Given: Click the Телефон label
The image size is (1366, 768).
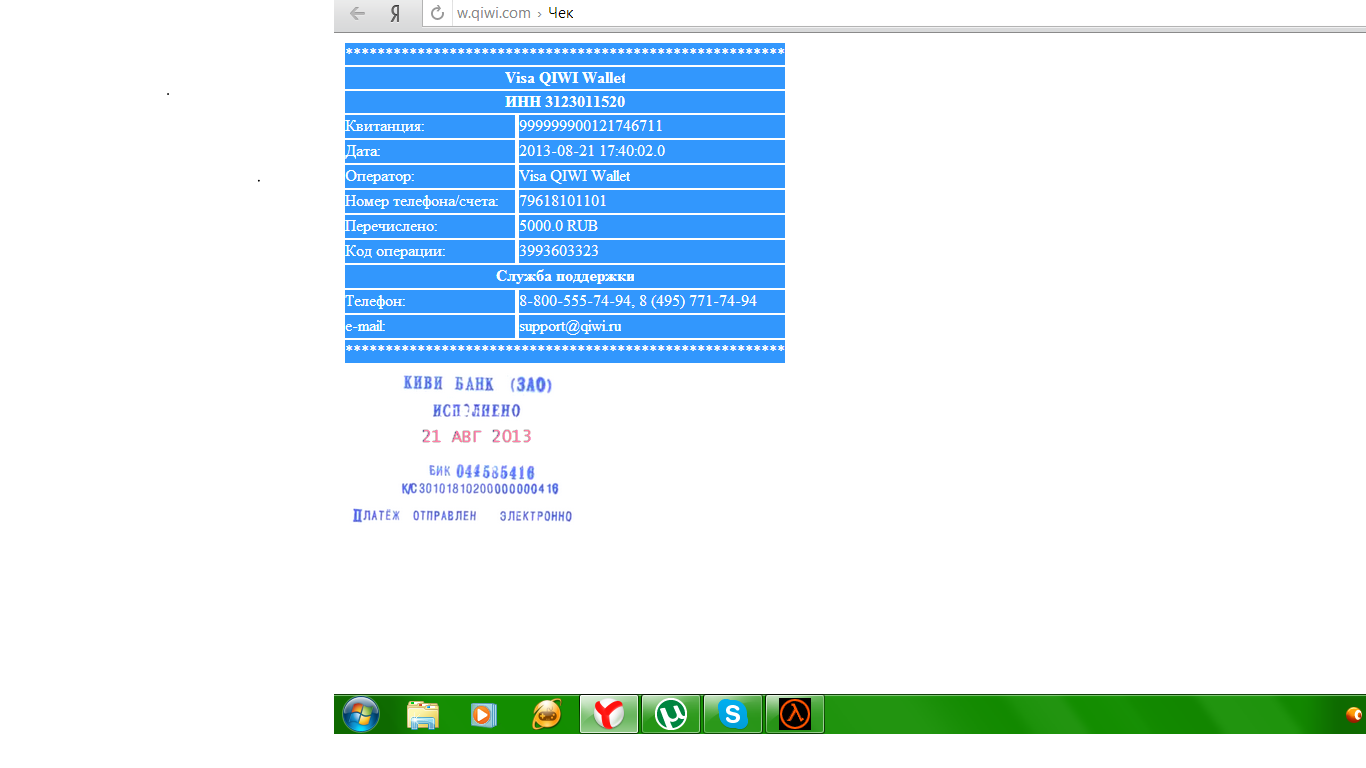Looking at the screenshot, I should click(x=375, y=301).
